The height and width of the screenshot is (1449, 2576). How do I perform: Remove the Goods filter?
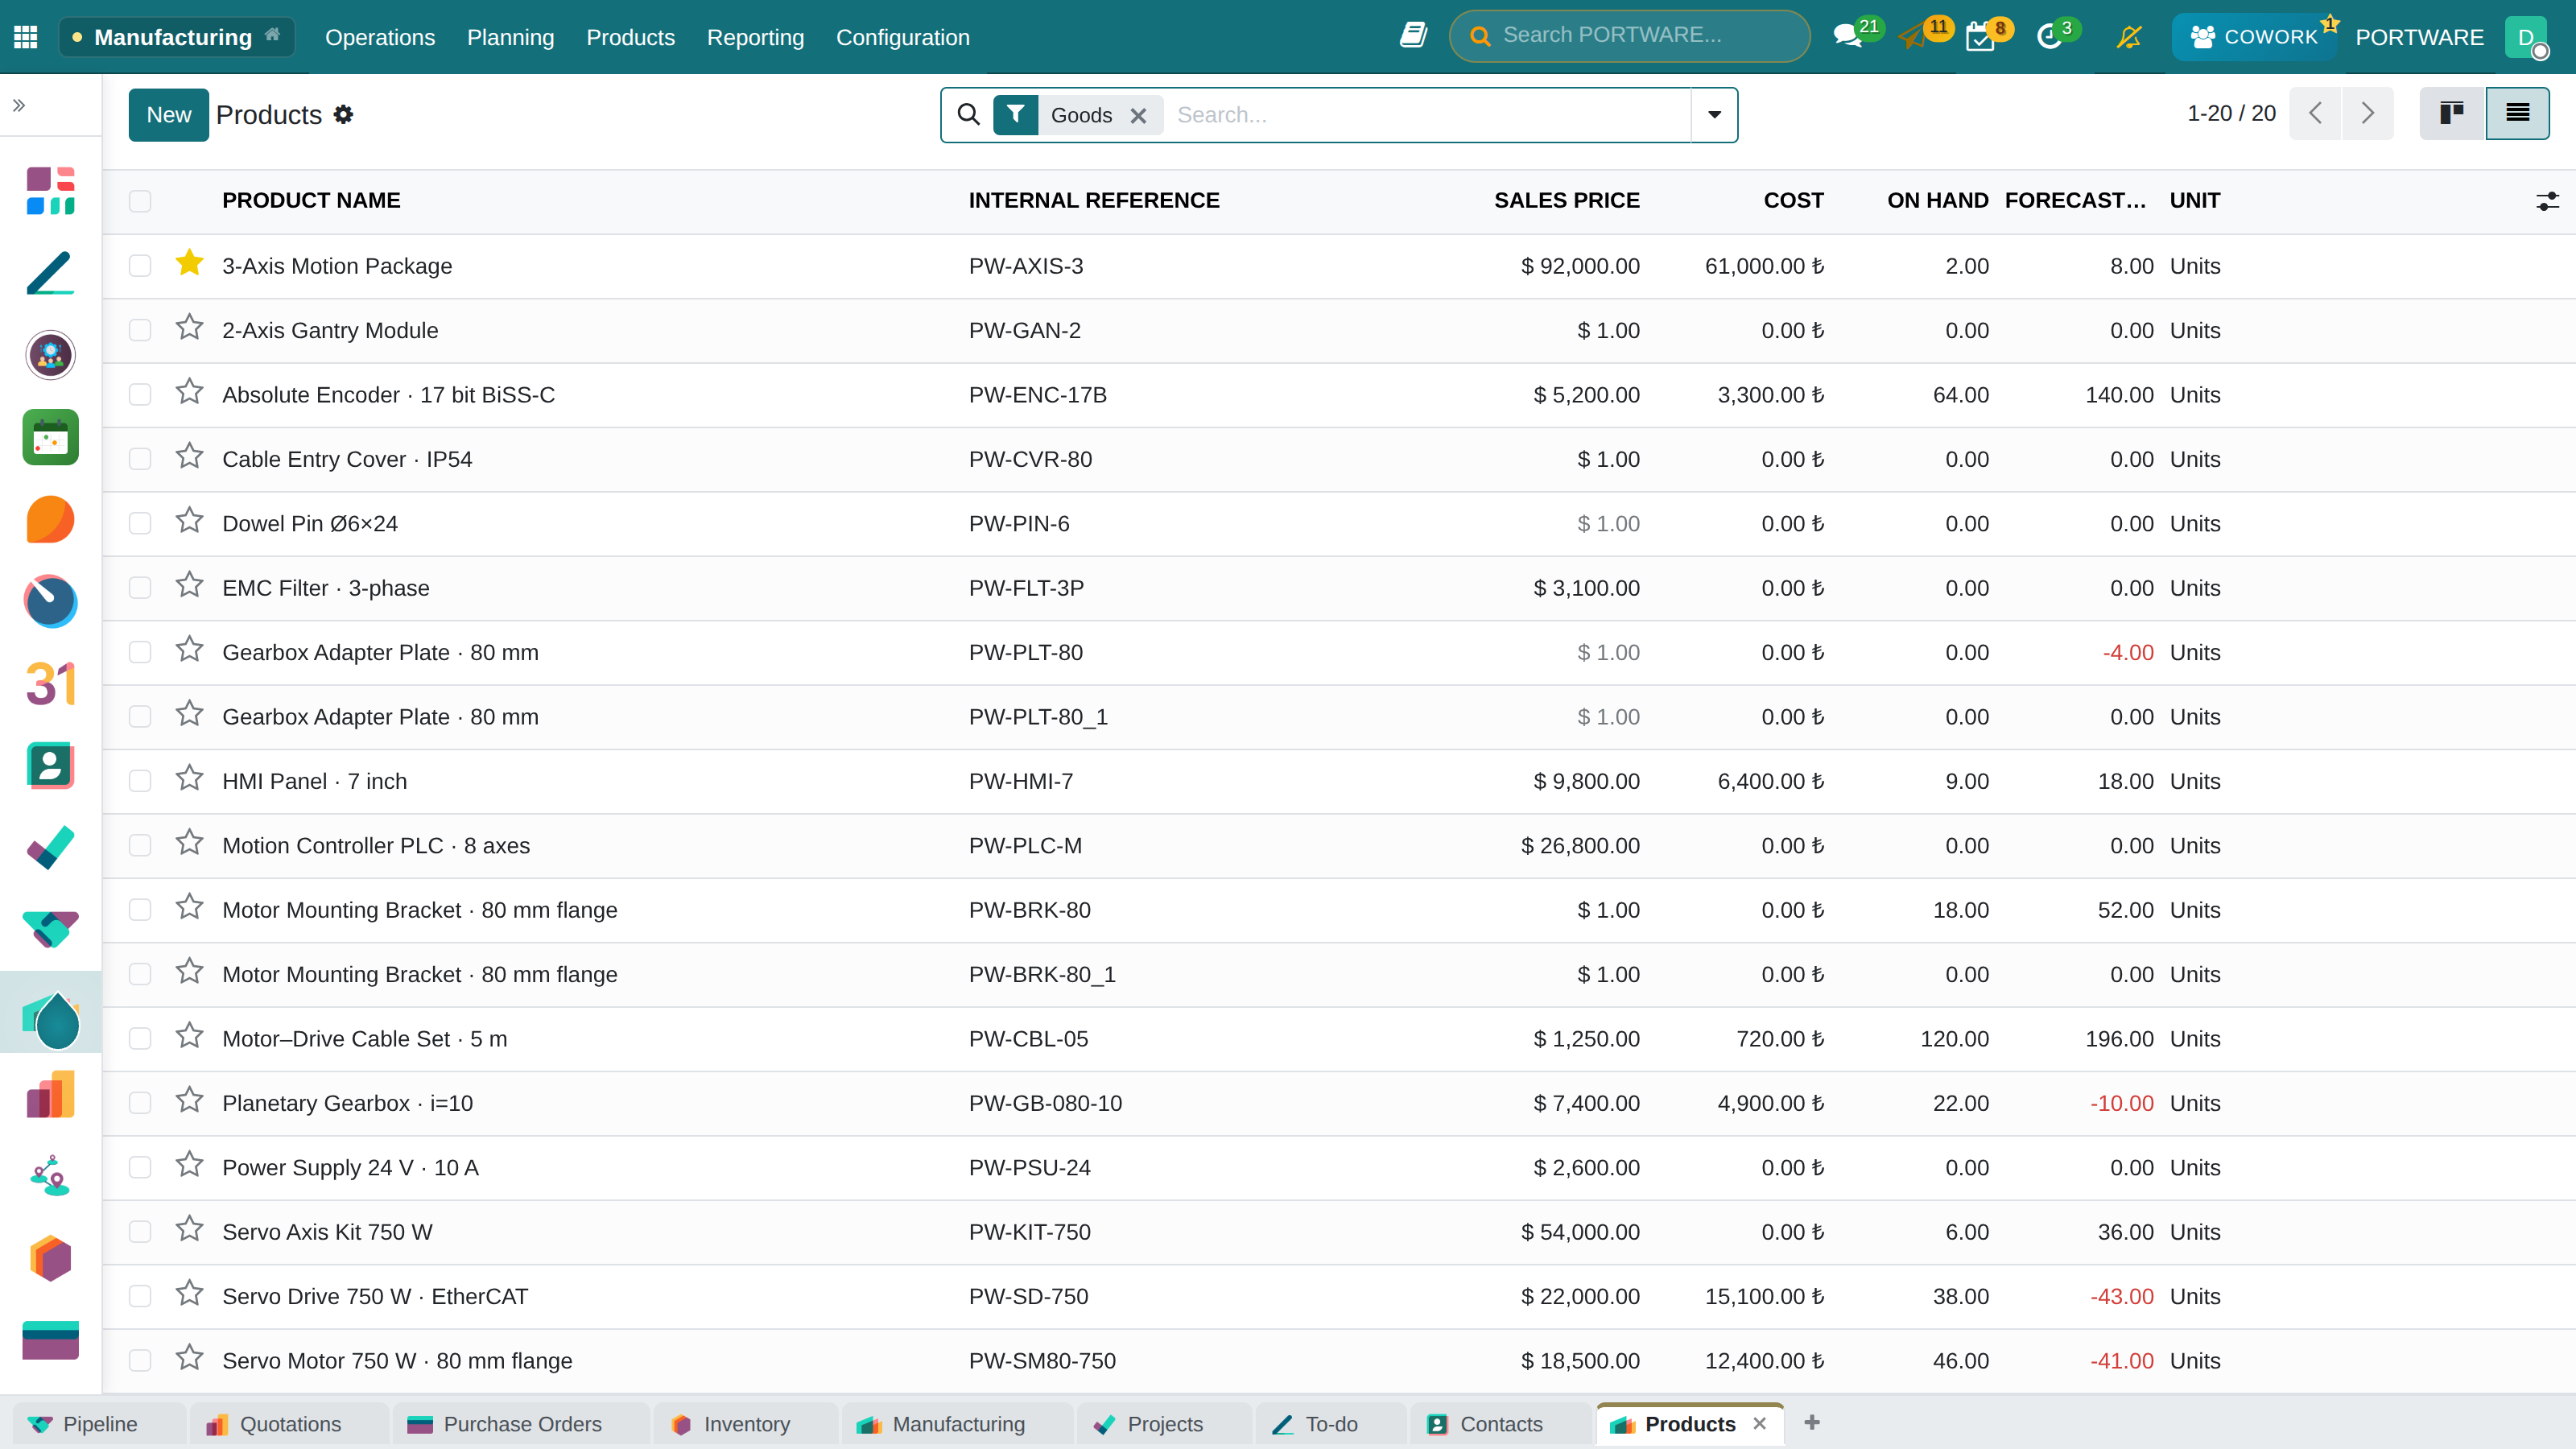[1138, 116]
